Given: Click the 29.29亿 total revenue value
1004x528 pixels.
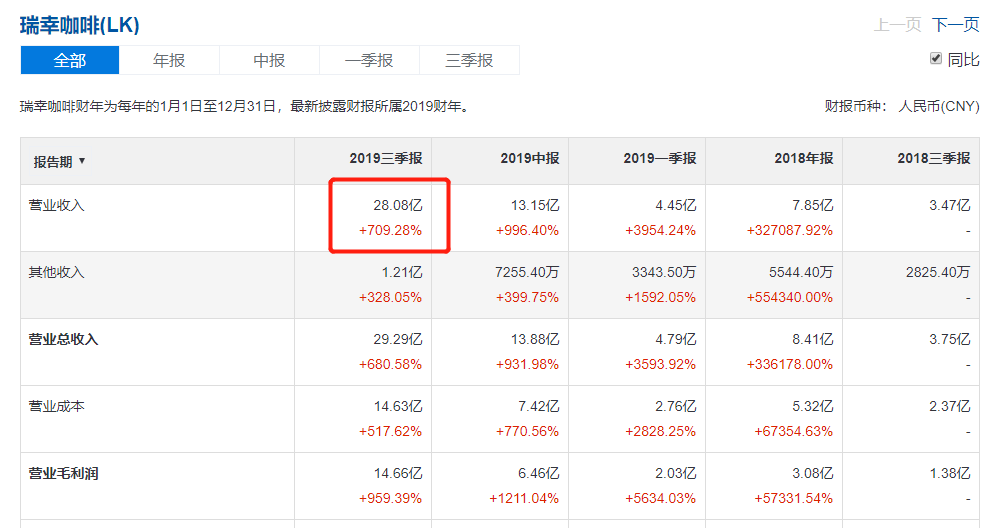Looking at the screenshot, I should [398, 339].
